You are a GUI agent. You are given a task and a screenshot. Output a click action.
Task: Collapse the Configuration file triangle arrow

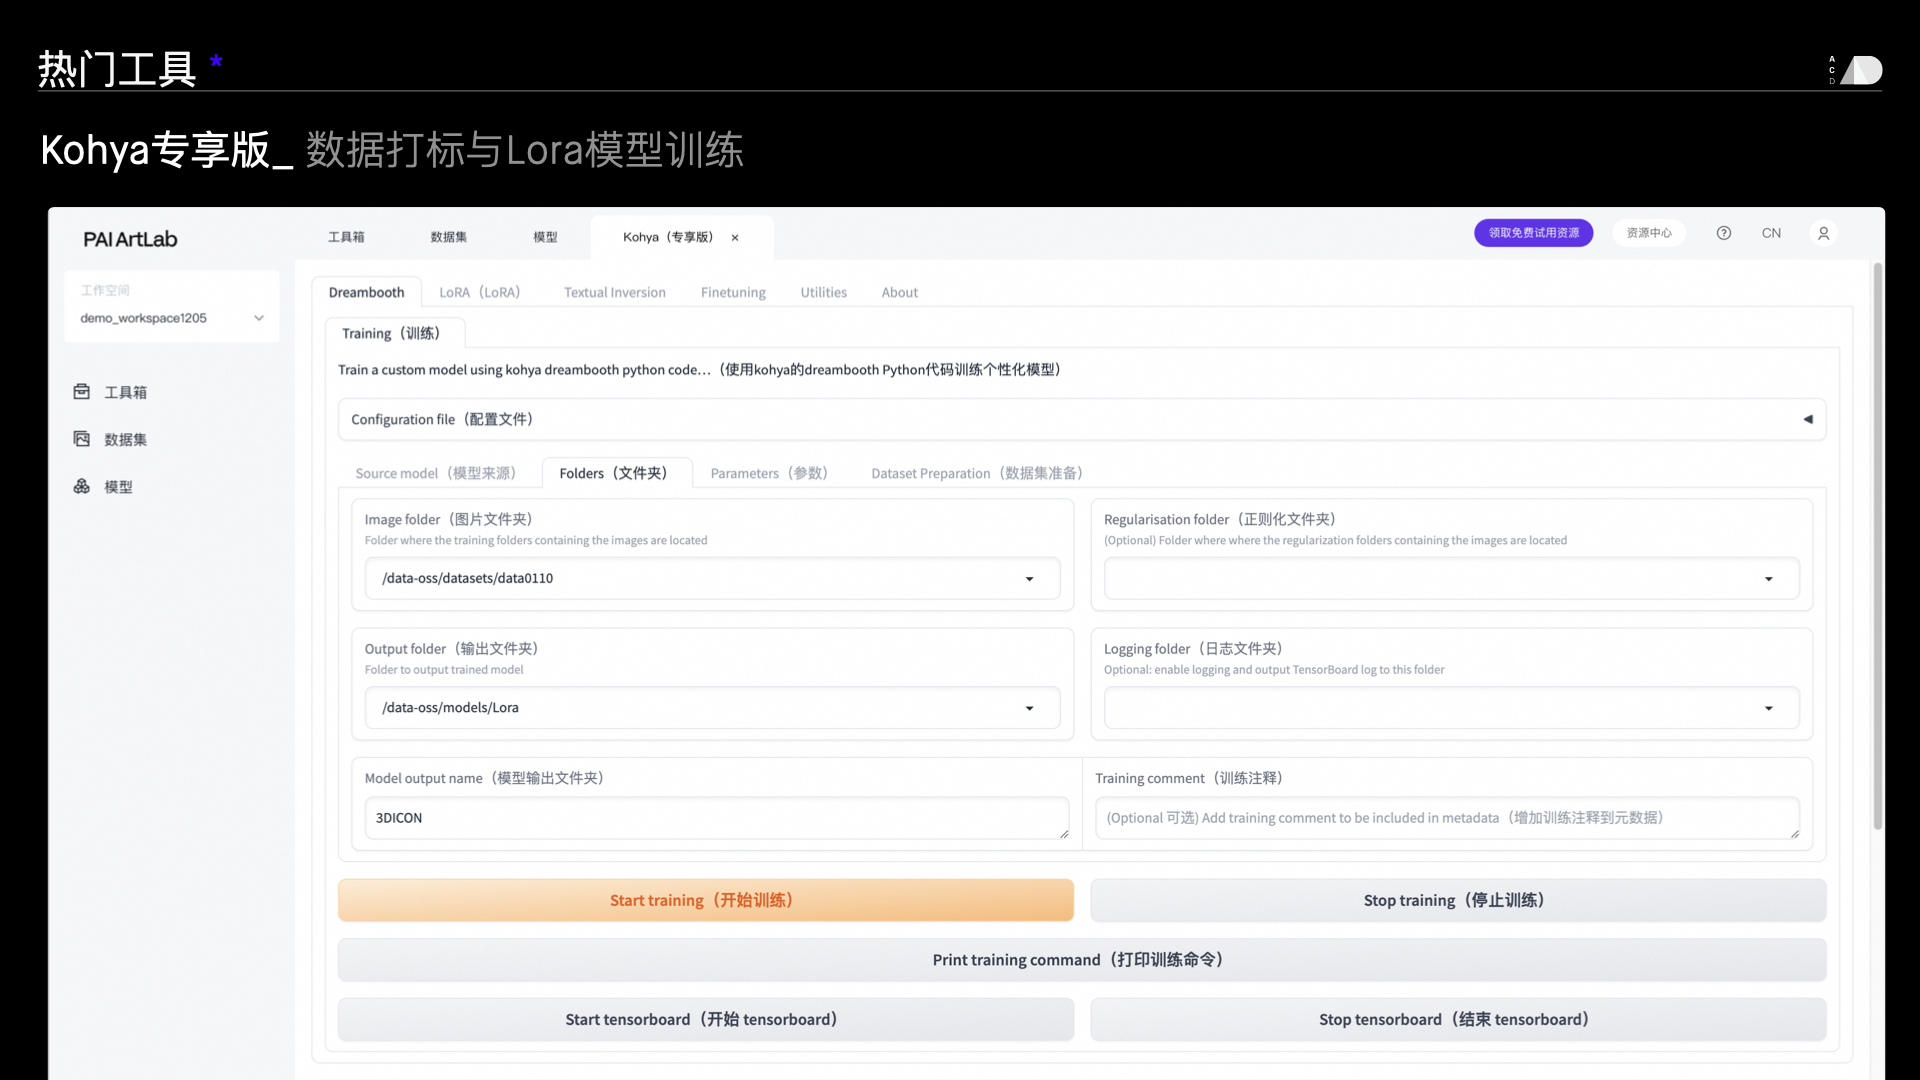coord(1807,419)
